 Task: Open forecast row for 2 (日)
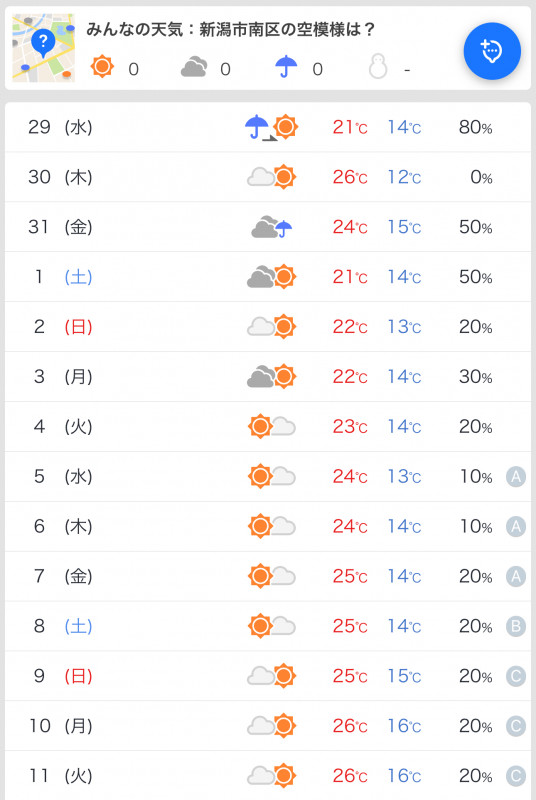click(268, 327)
